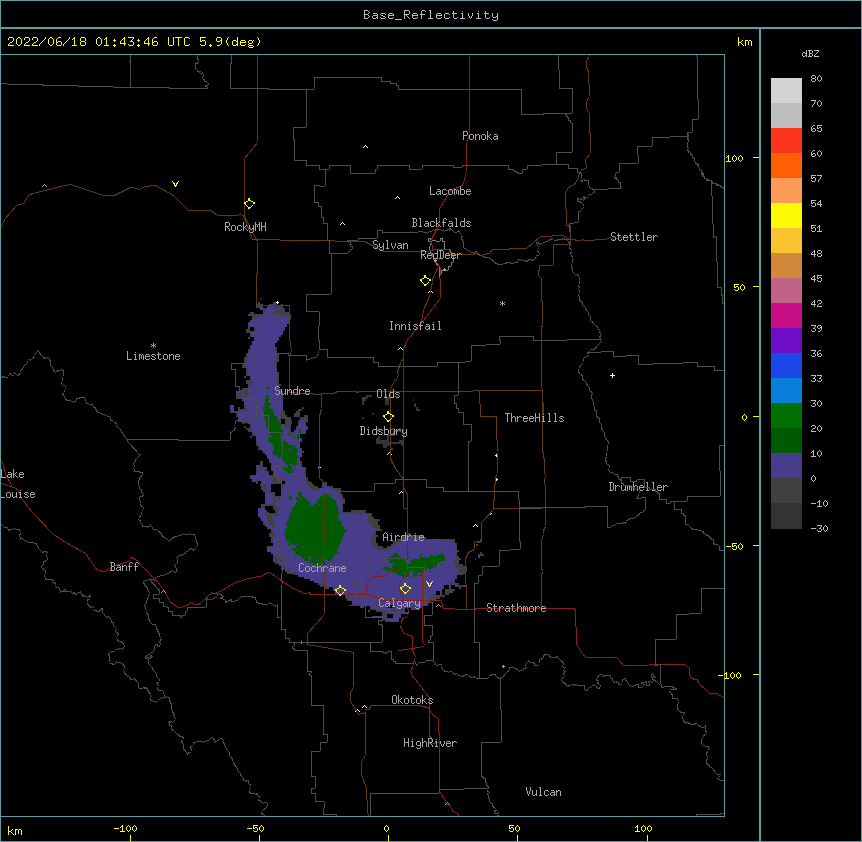Click the yellow diamond marker near RockyMH
The width and height of the screenshot is (862, 842).
coord(250,204)
